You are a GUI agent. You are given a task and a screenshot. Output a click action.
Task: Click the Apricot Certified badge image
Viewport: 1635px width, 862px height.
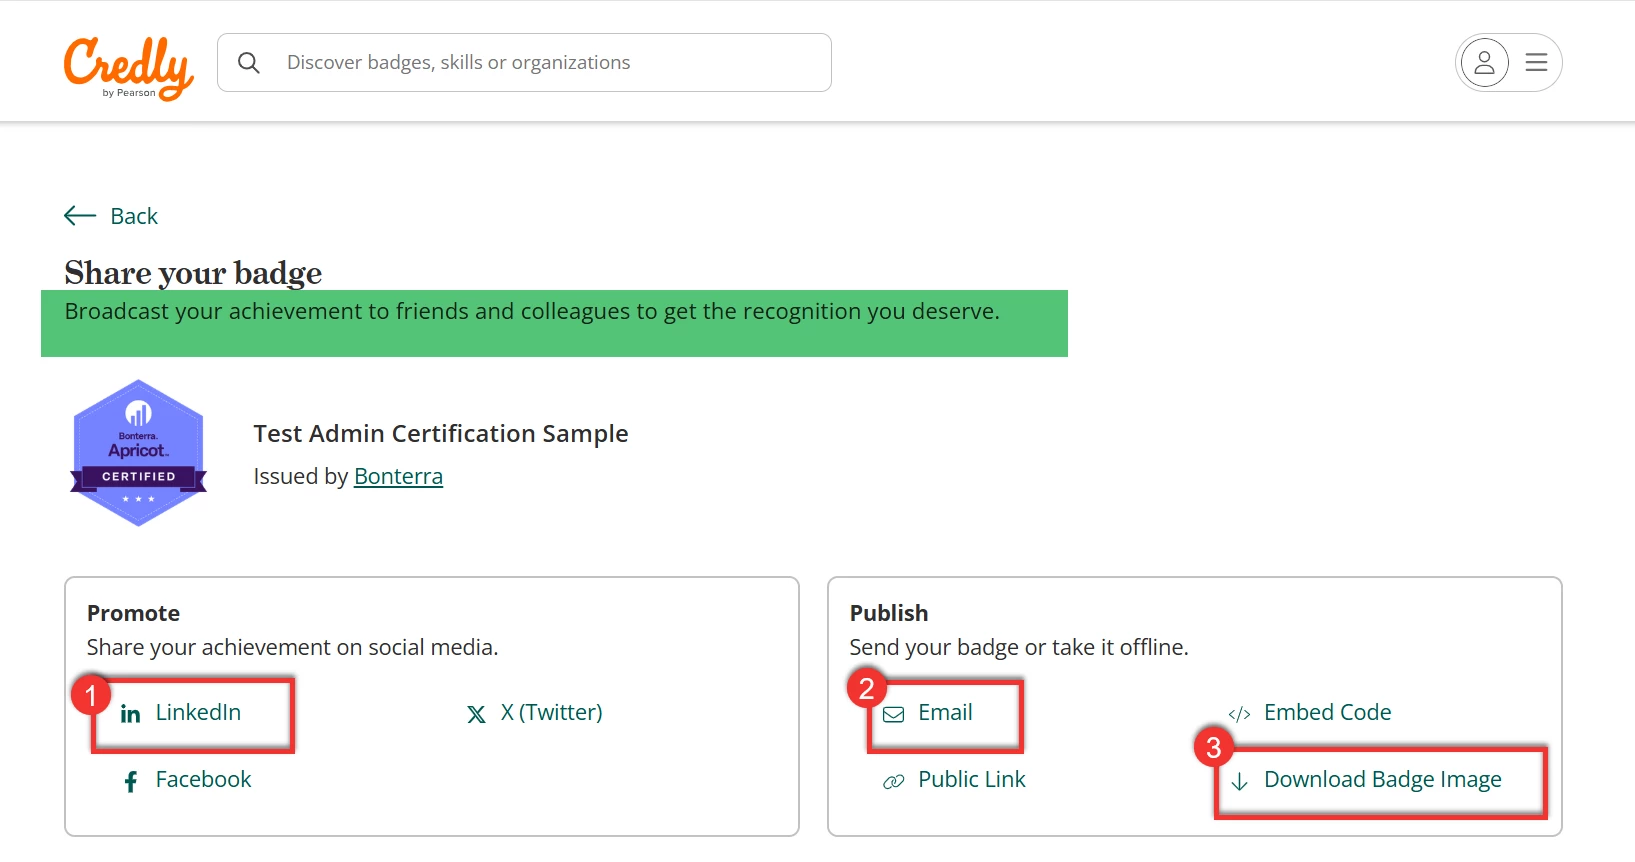click(138, 453)
